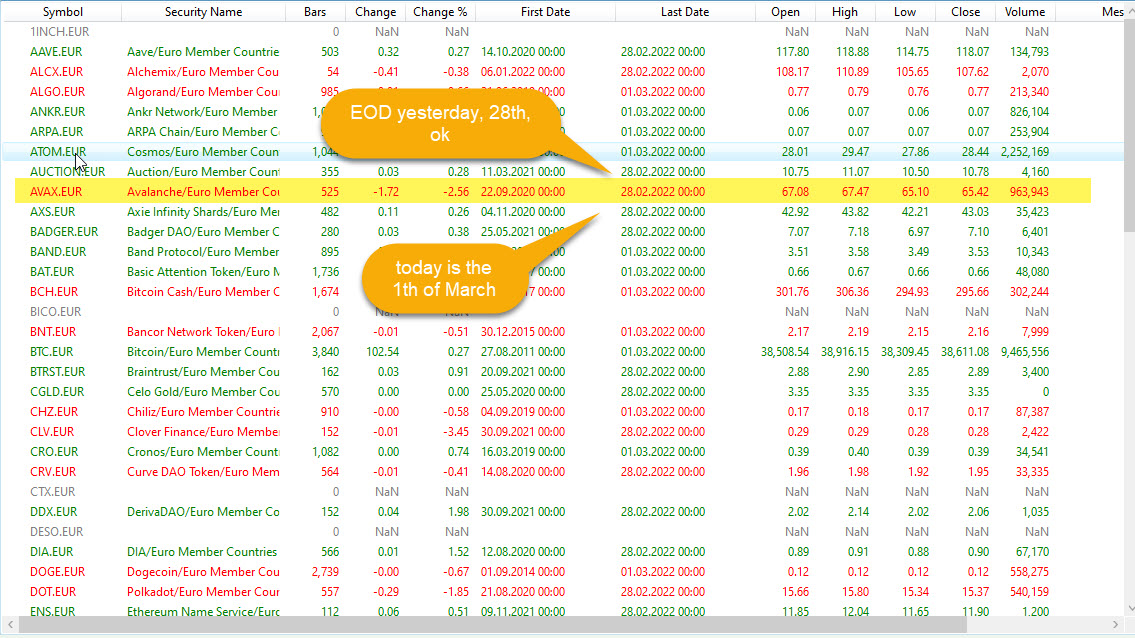Select the Bitcoin Cash security name cell
Image resolution: width=1135 pixels, height=638 pixels.
coord(203,292)
